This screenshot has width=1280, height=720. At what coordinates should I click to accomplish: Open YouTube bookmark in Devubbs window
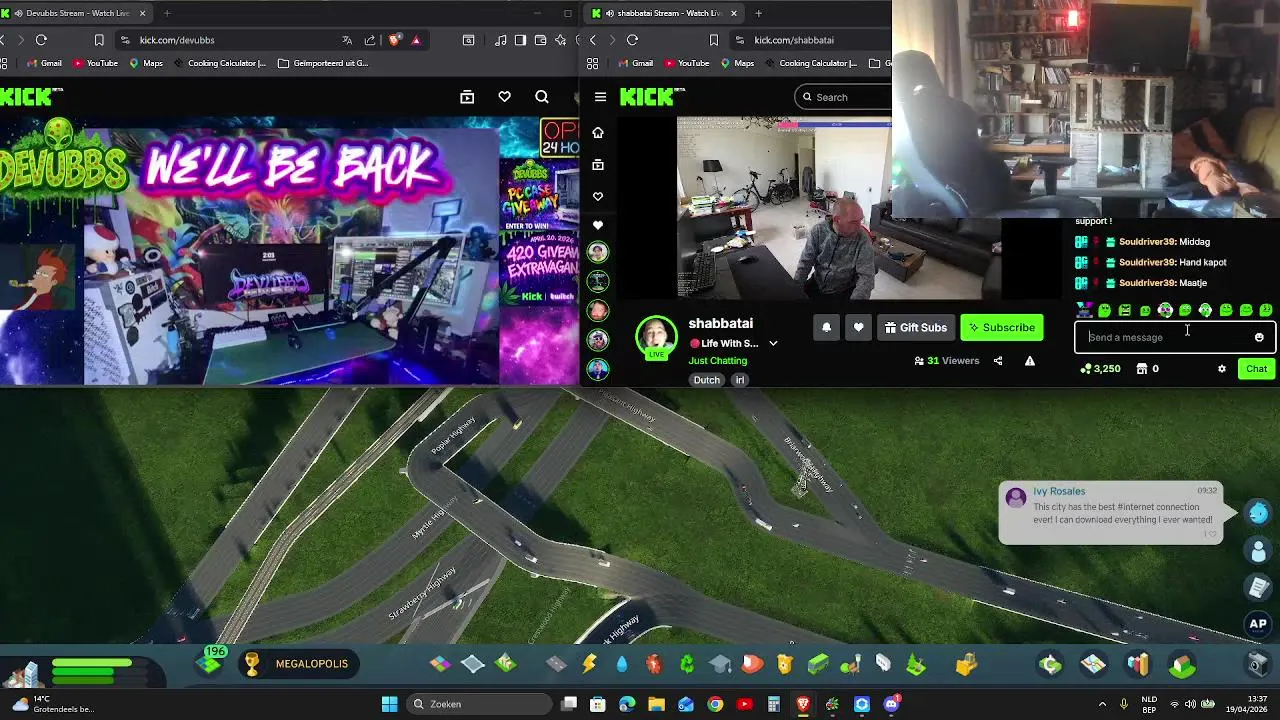tap(95, 63)
